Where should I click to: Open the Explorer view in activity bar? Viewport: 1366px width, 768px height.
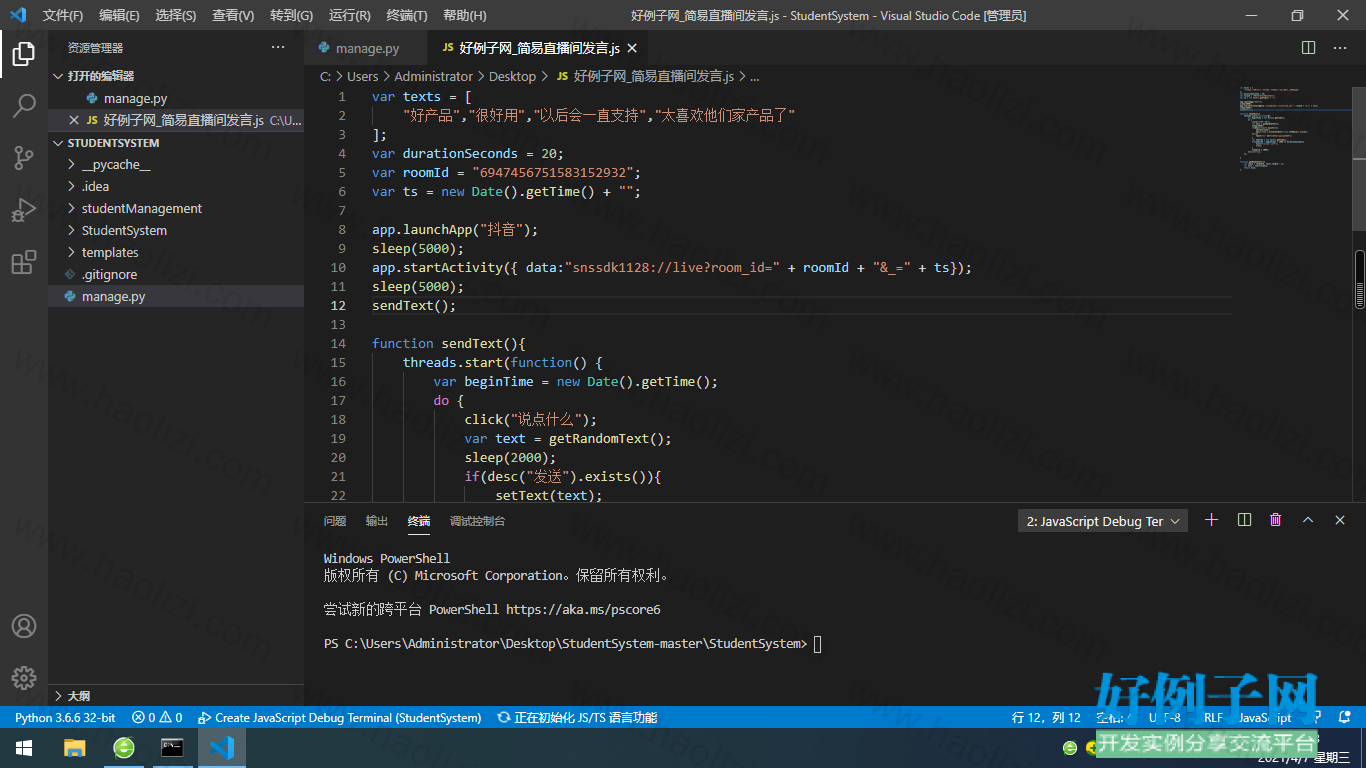pyautogui.click(x=24, y=53)
